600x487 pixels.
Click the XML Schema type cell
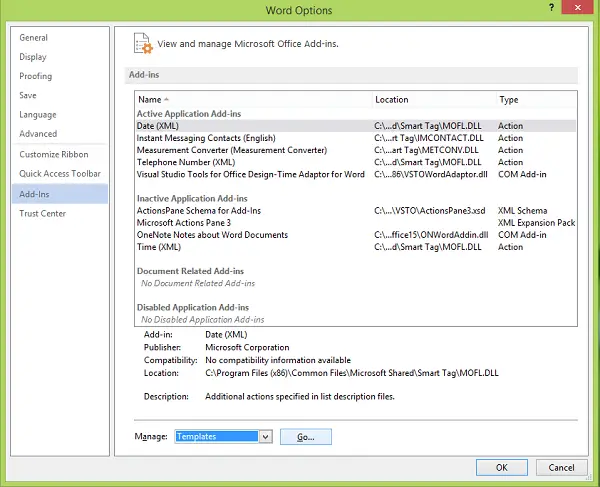click(x=522, y=210)
